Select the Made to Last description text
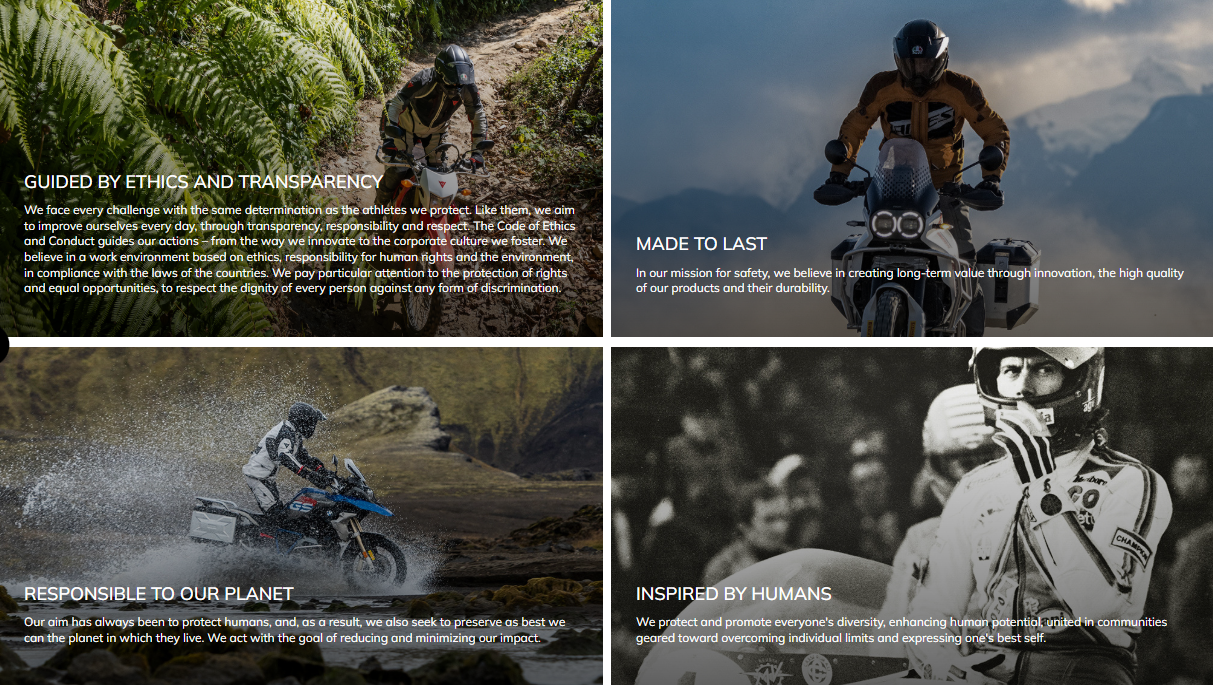 pos(910,280)
